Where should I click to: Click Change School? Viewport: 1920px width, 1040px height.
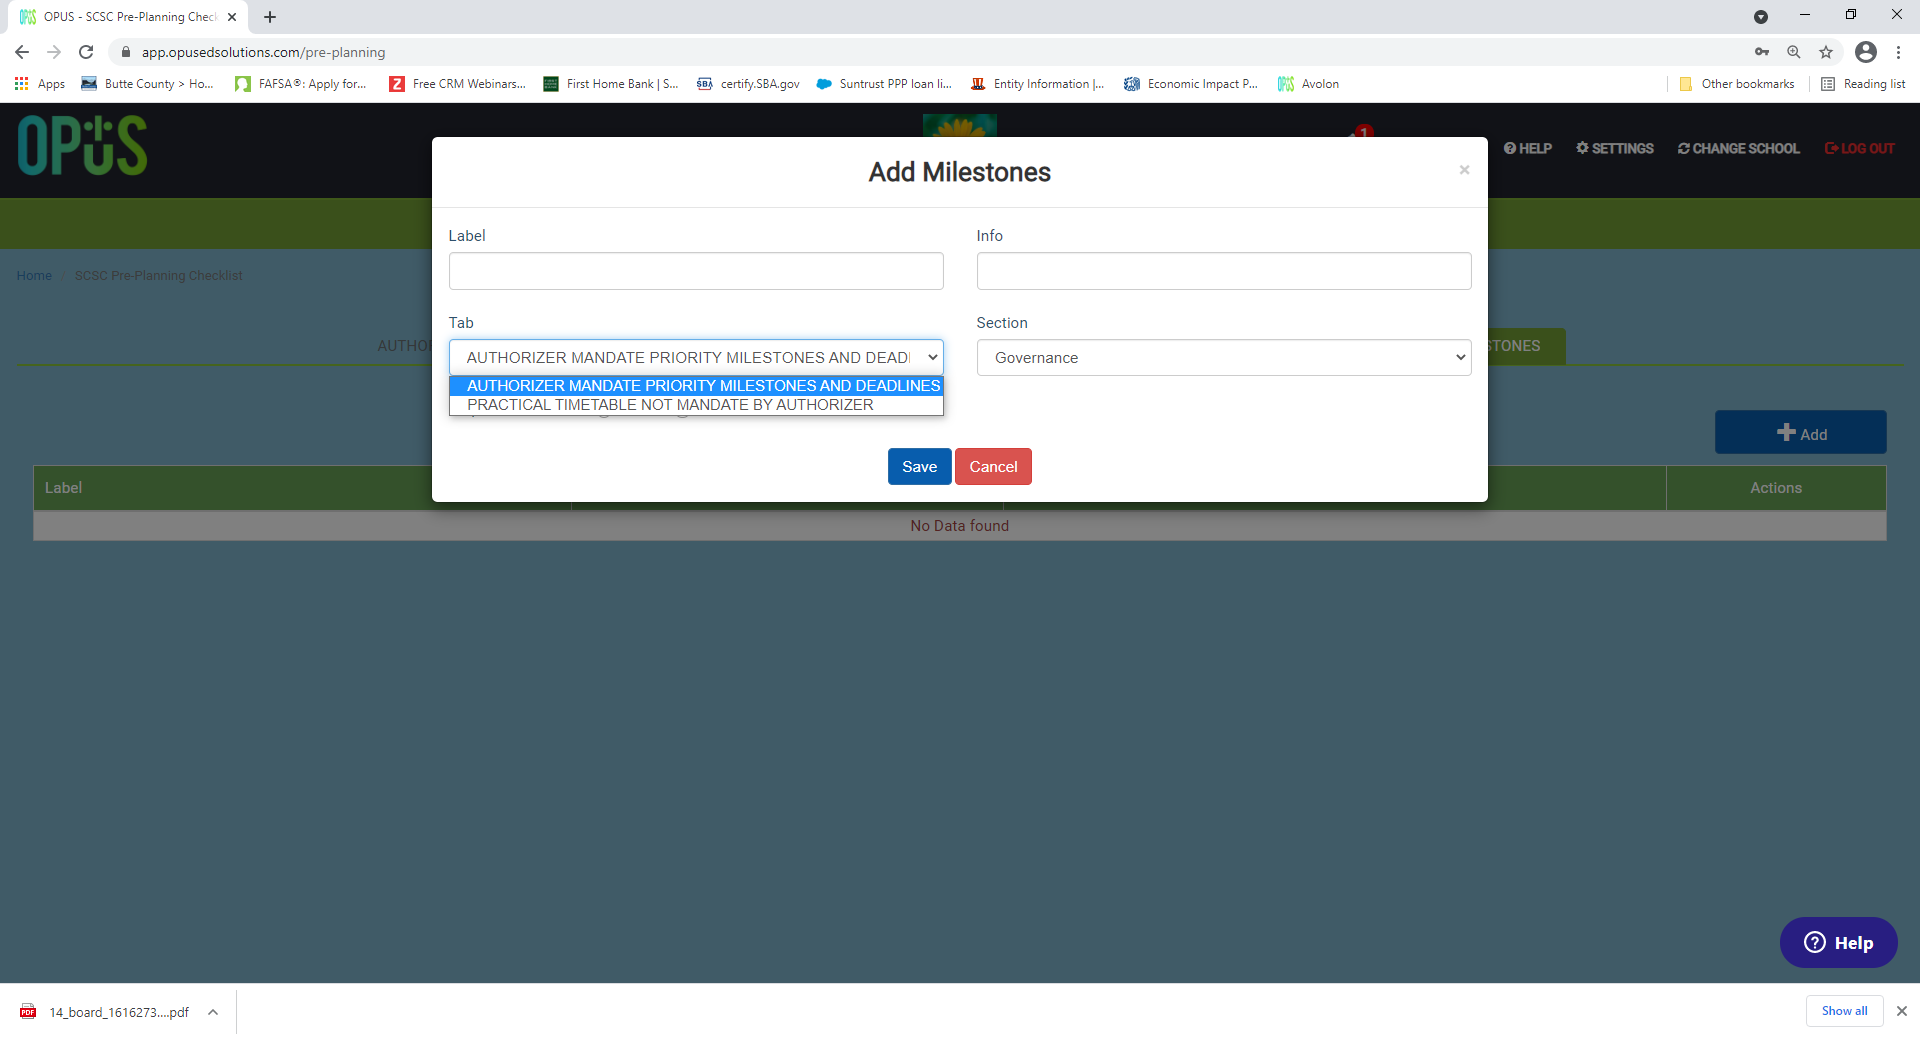pos(1739,148)
